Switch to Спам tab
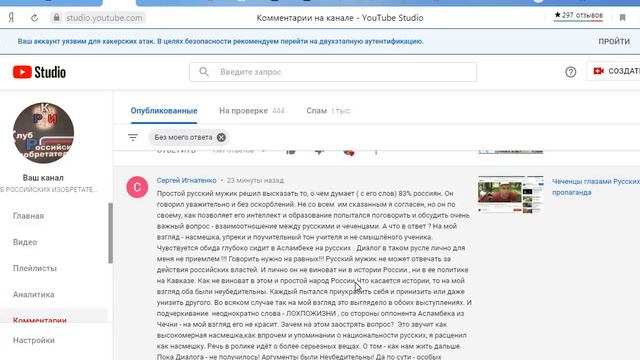This screenshot has height=360, width=640. pyautogui.click(x=328, y=111)
